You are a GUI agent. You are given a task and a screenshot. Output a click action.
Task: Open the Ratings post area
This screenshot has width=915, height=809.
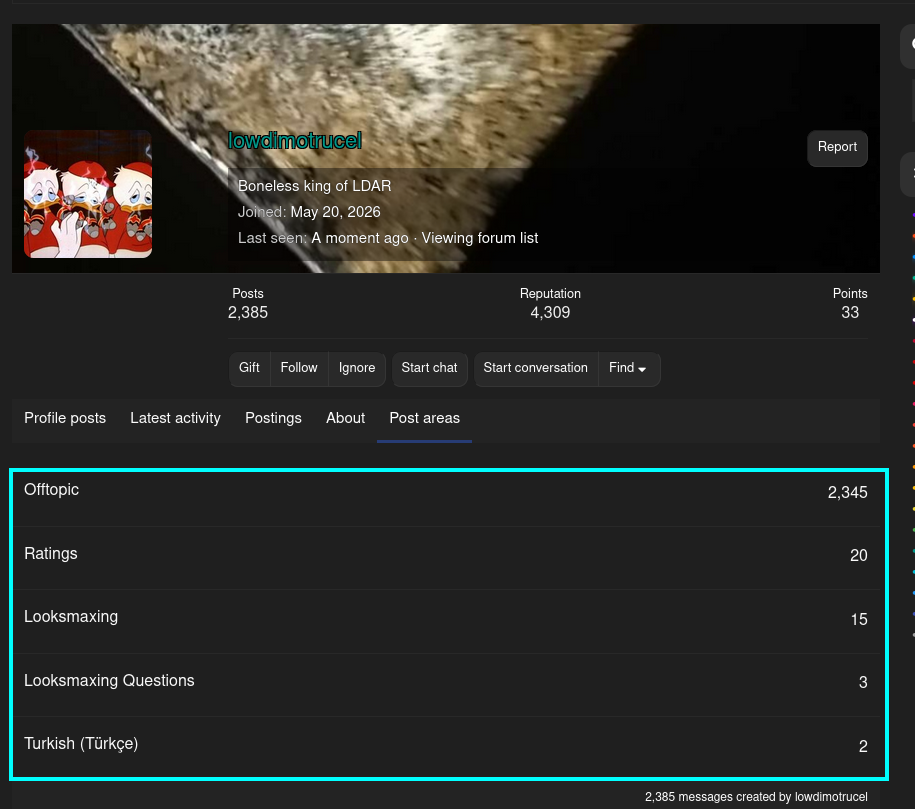coord(51,554)
